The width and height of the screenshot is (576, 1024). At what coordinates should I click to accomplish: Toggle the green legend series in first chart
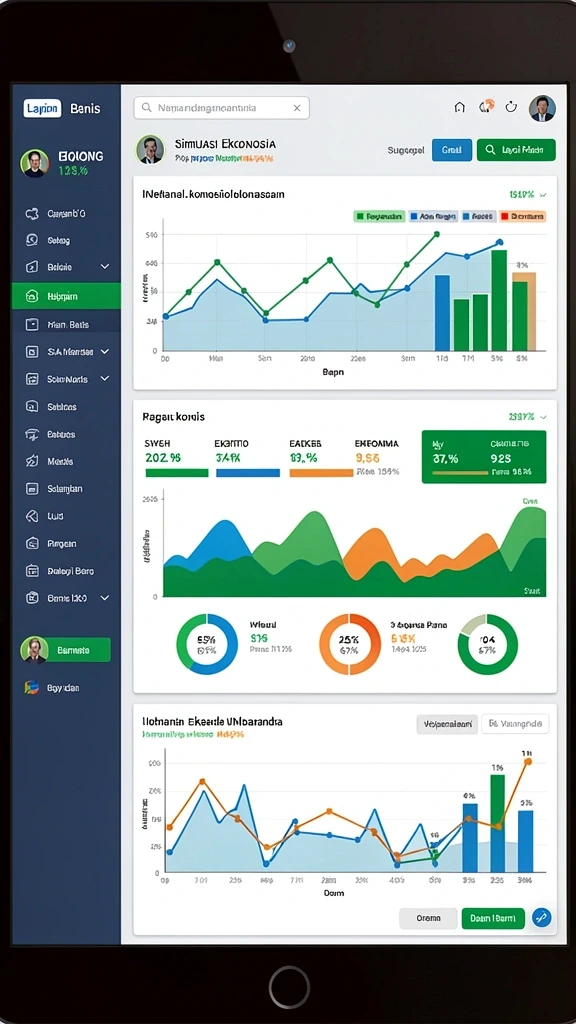tap(379, 216)
